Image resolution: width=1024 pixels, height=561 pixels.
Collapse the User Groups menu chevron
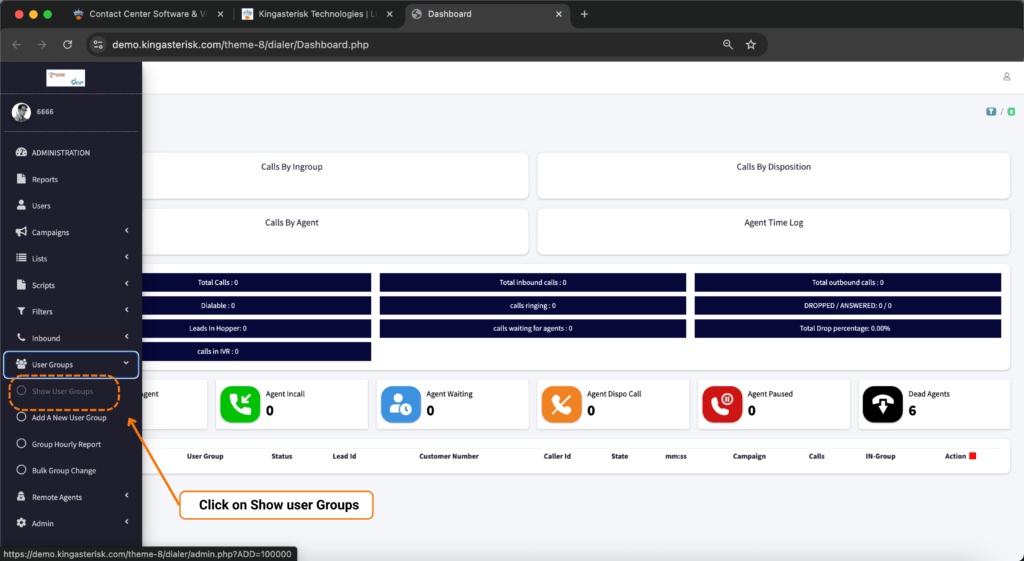(126, 363)
